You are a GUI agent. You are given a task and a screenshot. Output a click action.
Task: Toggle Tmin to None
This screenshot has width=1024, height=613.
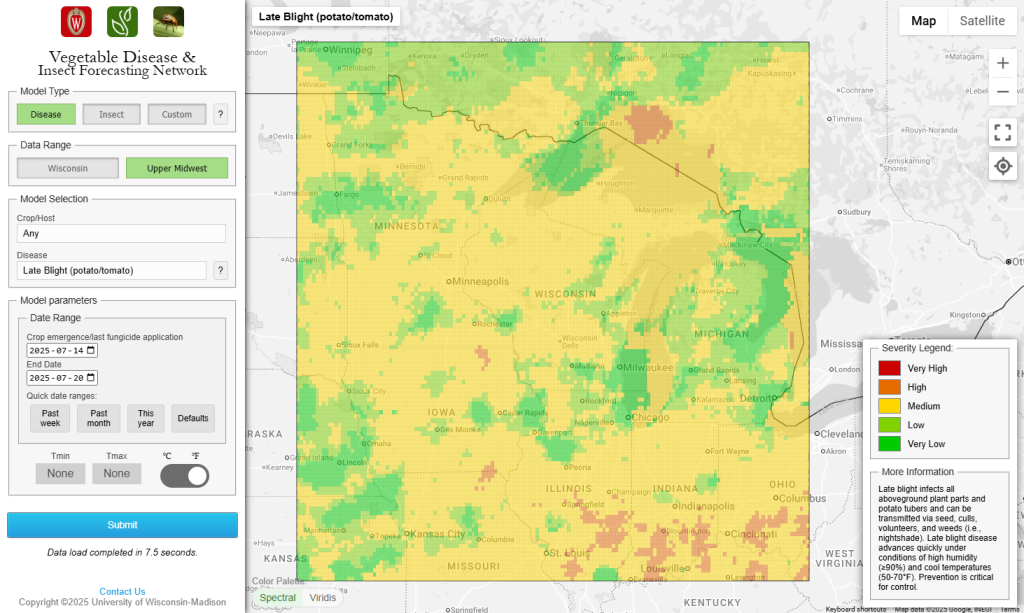(60, 473)
